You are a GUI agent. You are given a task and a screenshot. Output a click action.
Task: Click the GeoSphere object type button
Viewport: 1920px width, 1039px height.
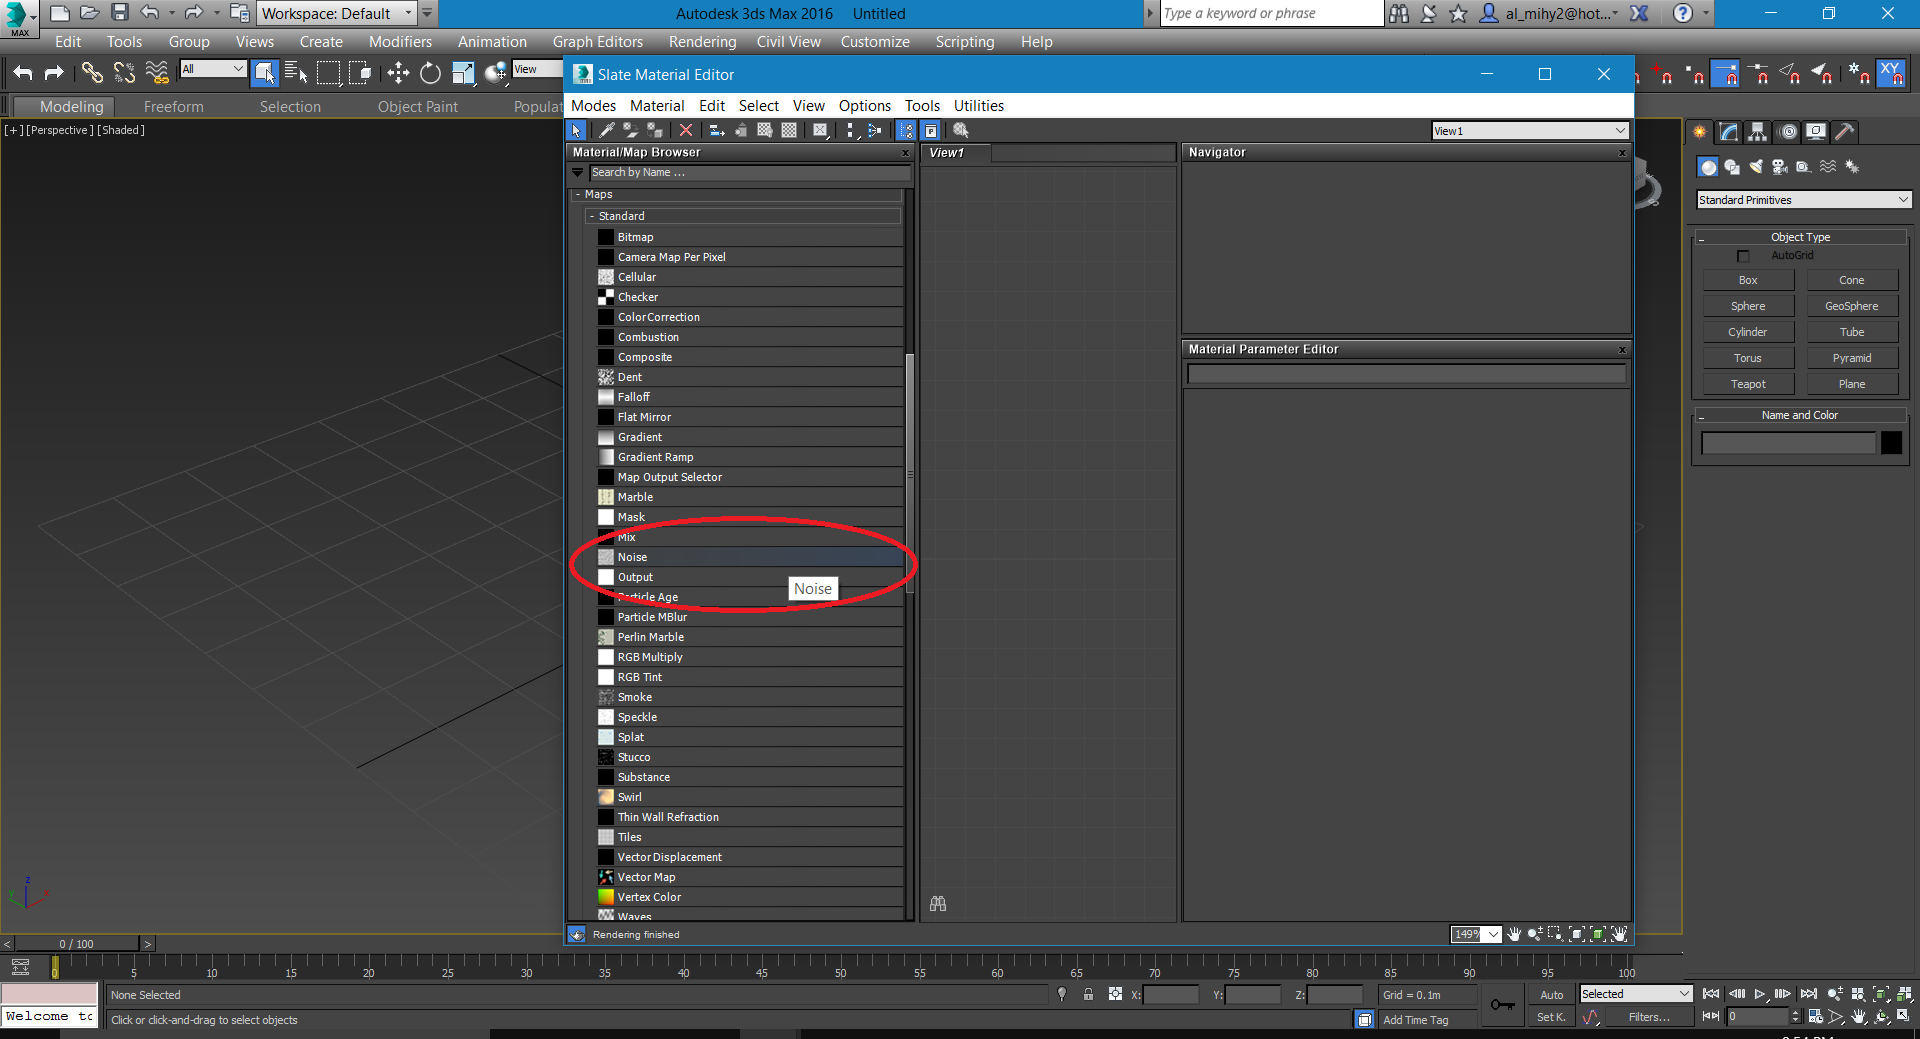pyautogui.click(x=1851, y=306)
